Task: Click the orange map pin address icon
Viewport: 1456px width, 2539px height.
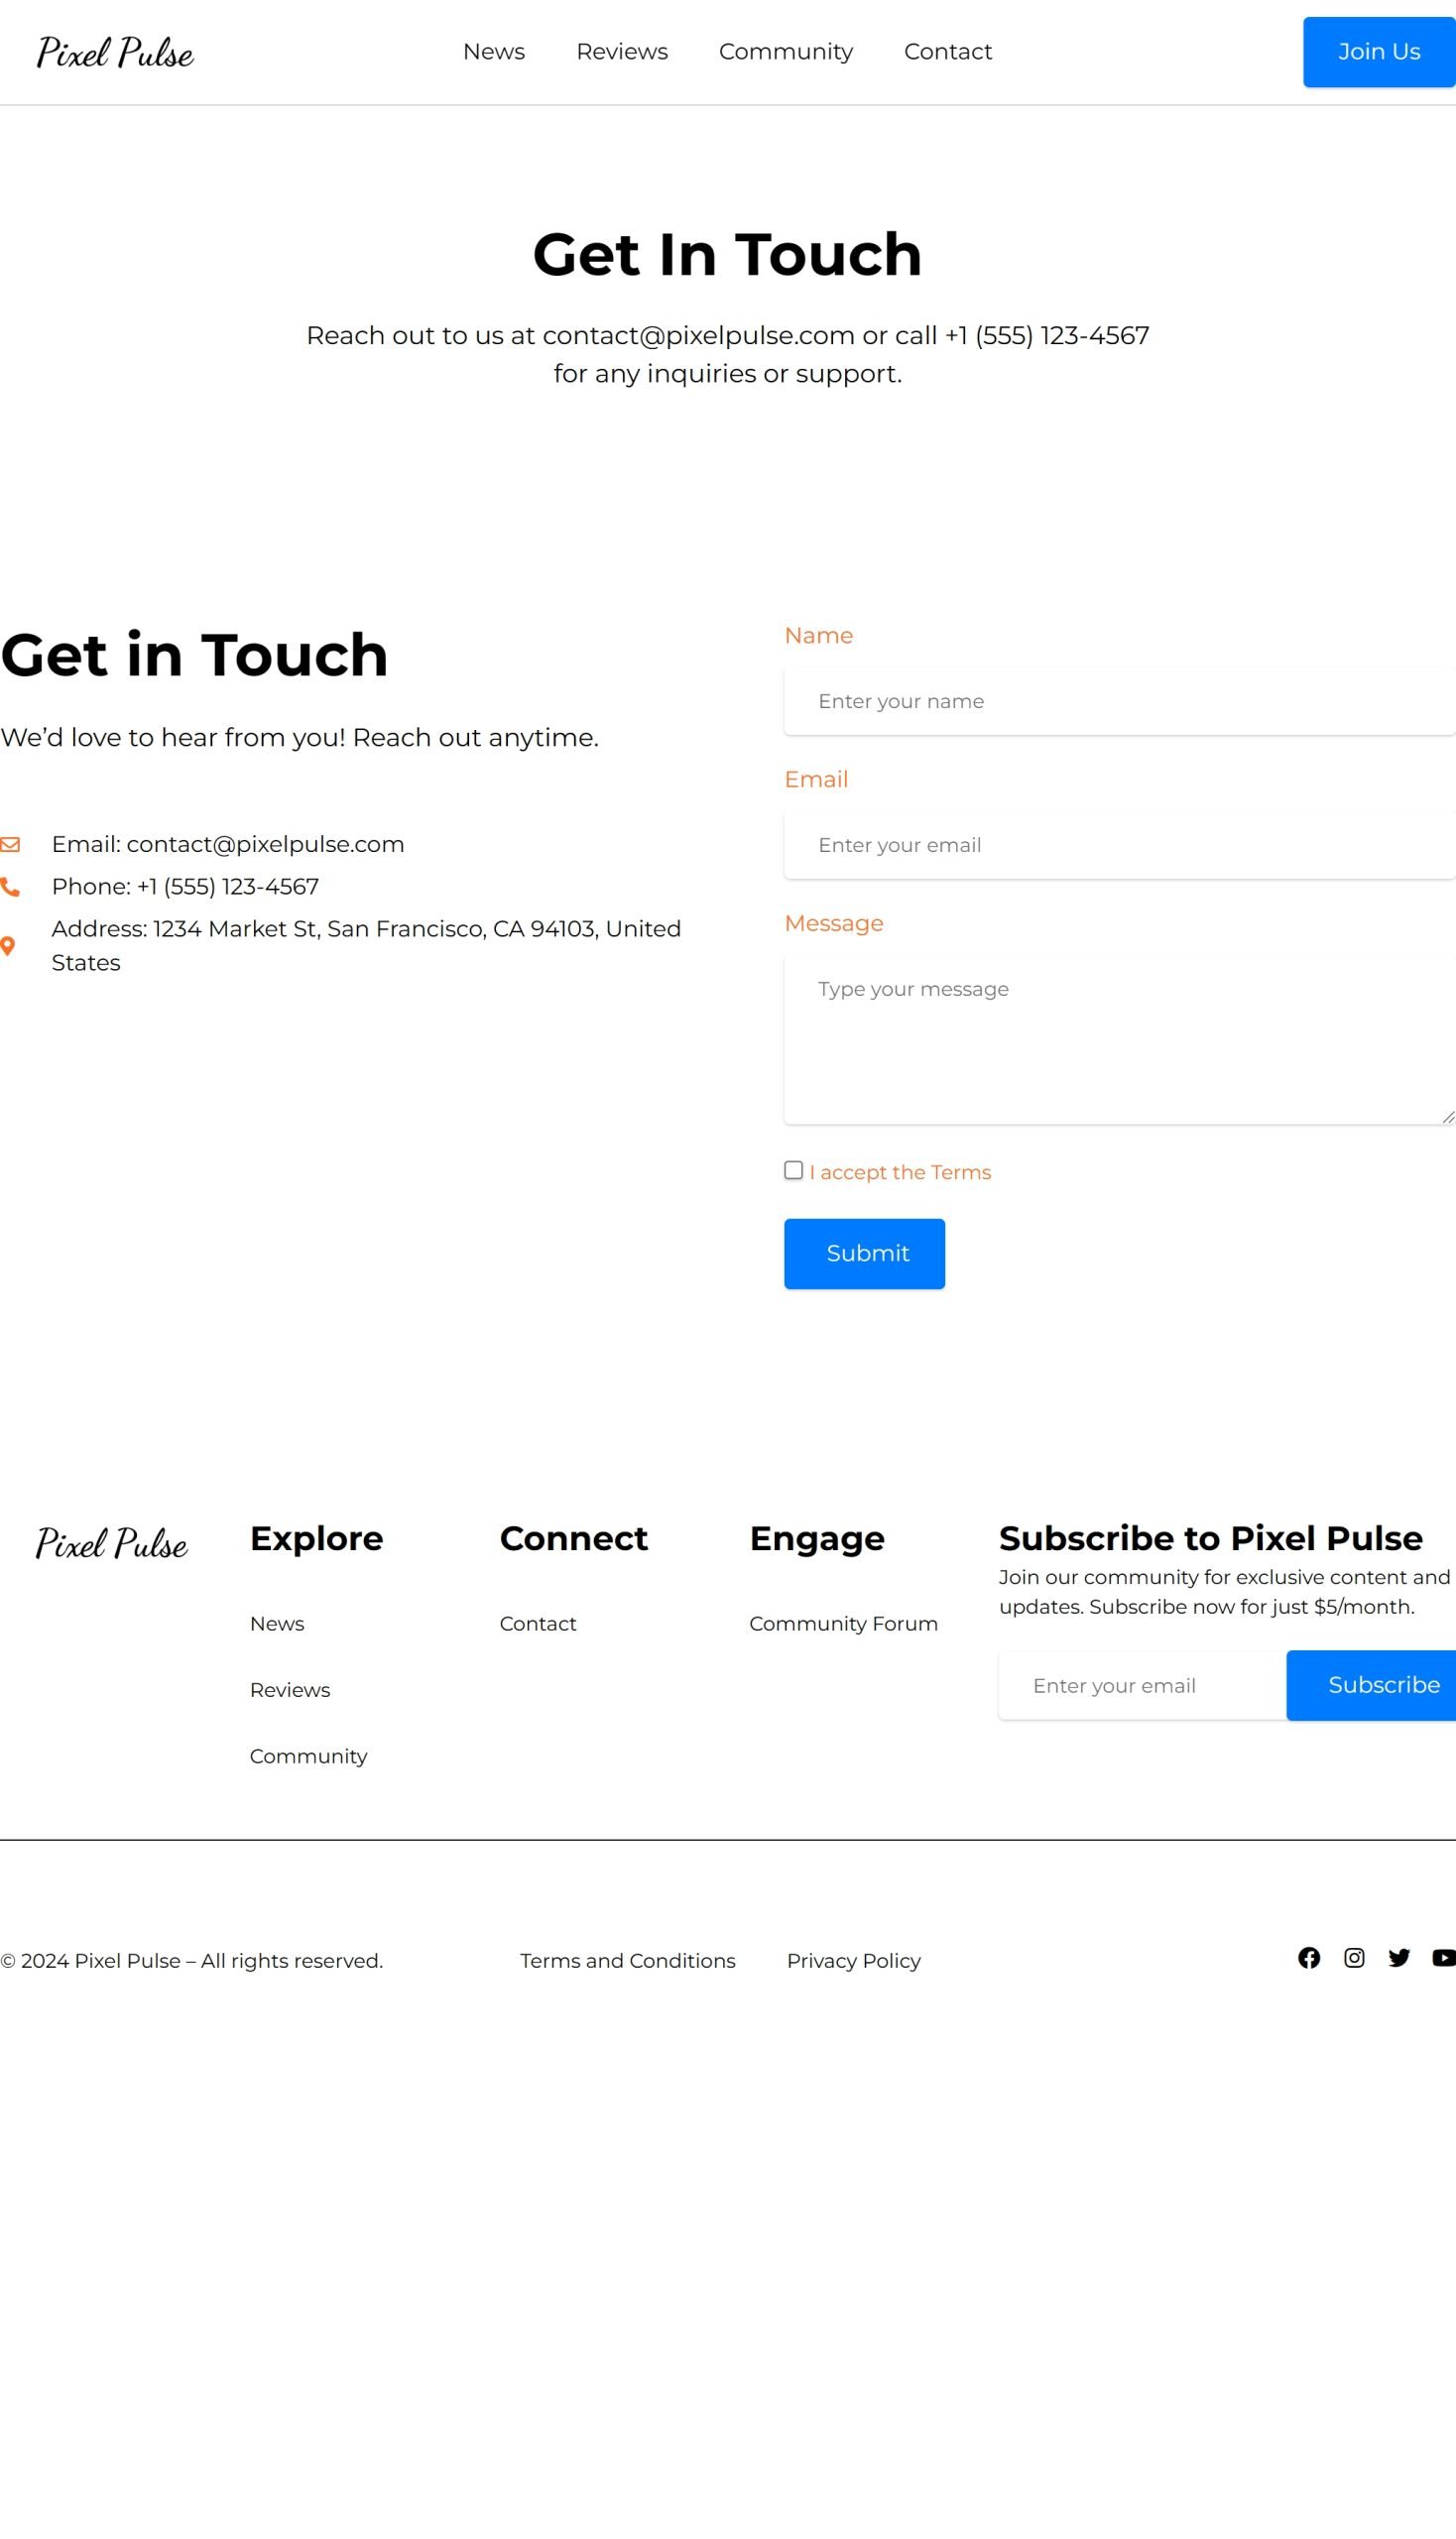Action: [8, 946]
